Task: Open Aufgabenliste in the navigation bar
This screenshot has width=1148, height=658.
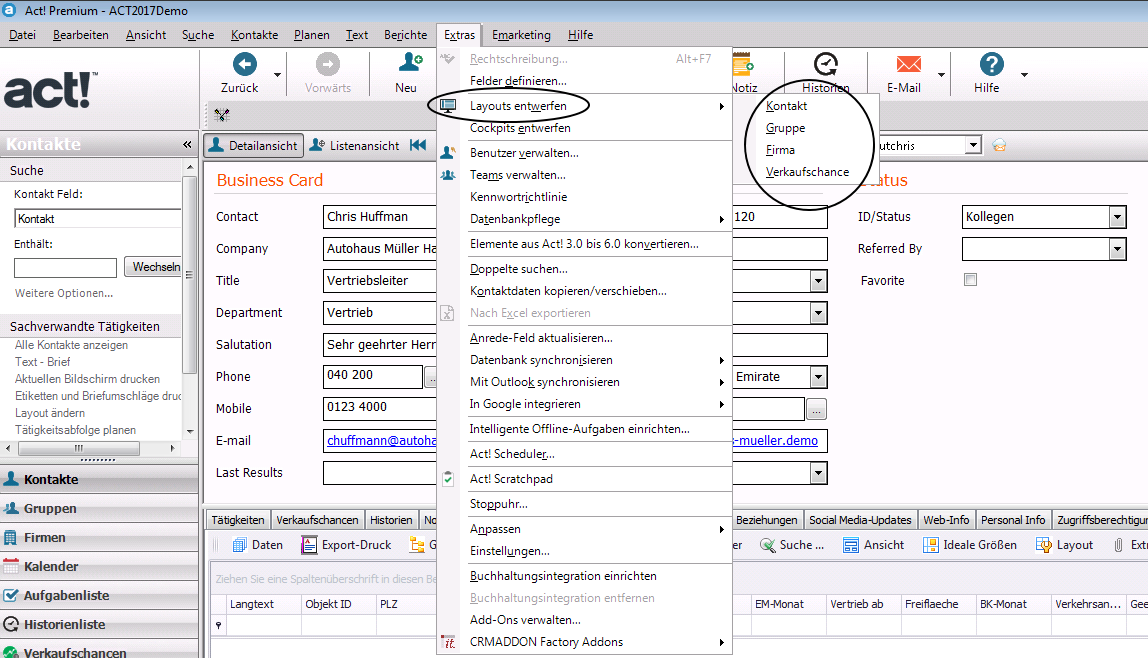Action: tap(99, 595)
